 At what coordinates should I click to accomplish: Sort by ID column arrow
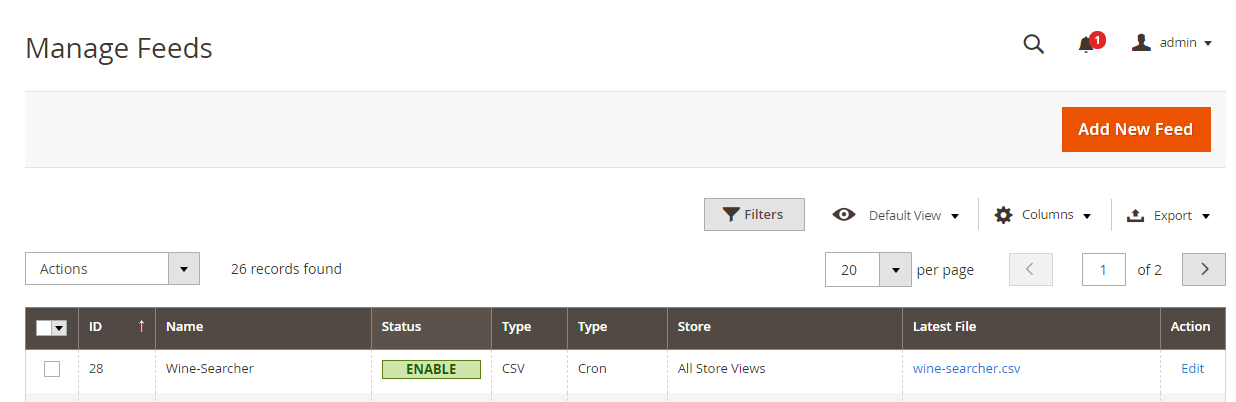[141, 326]
